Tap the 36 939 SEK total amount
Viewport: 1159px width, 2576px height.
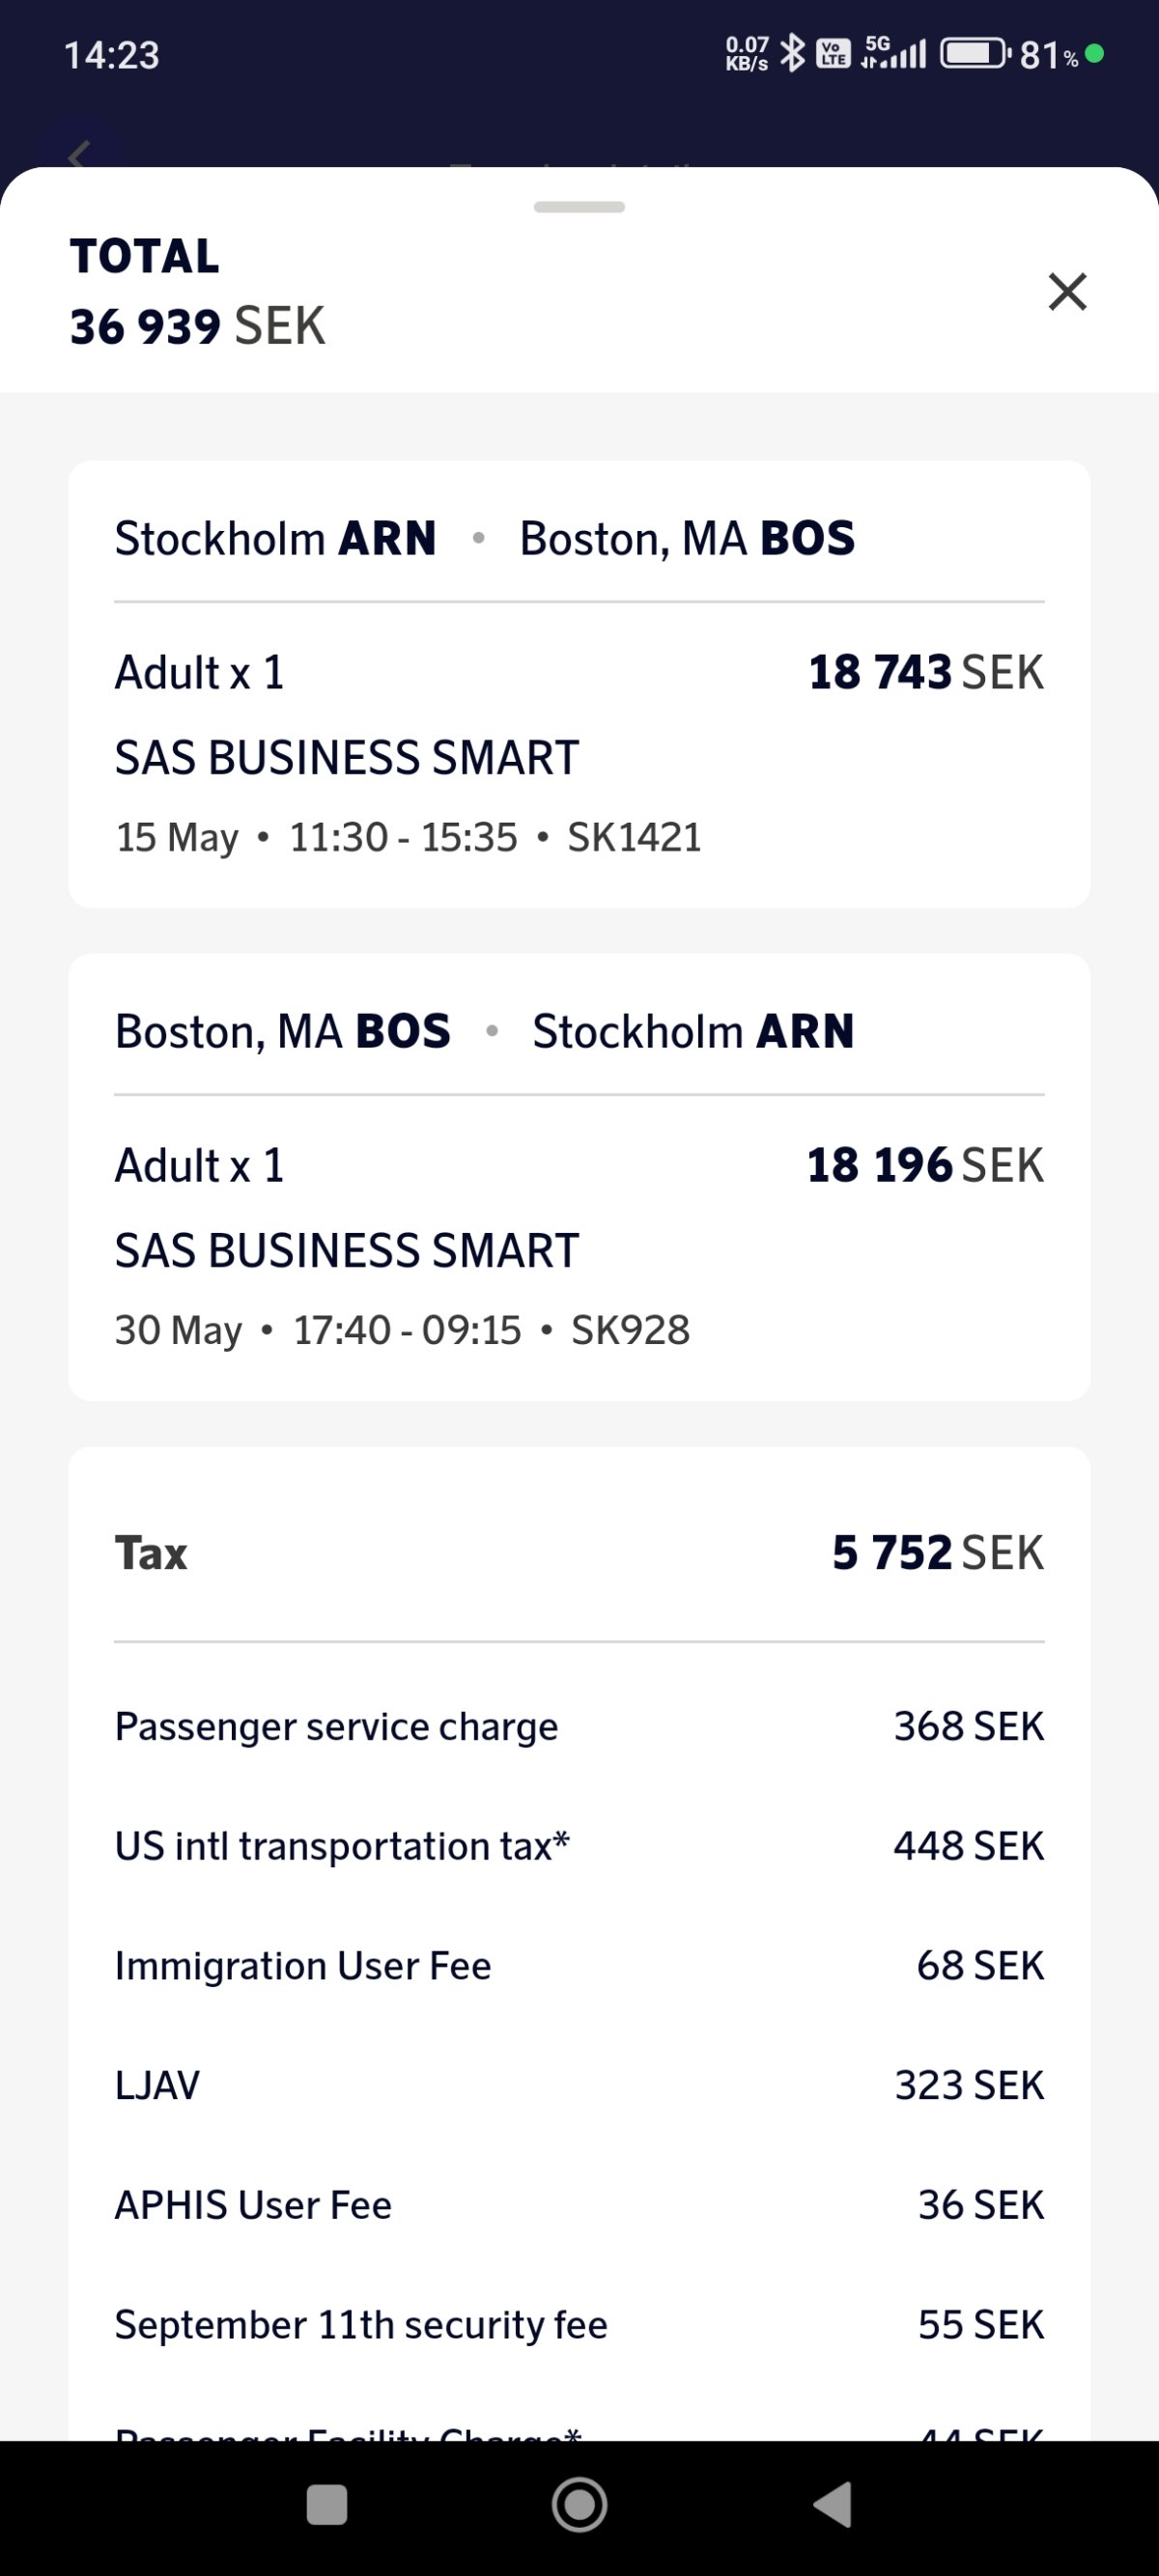point(197,326)
